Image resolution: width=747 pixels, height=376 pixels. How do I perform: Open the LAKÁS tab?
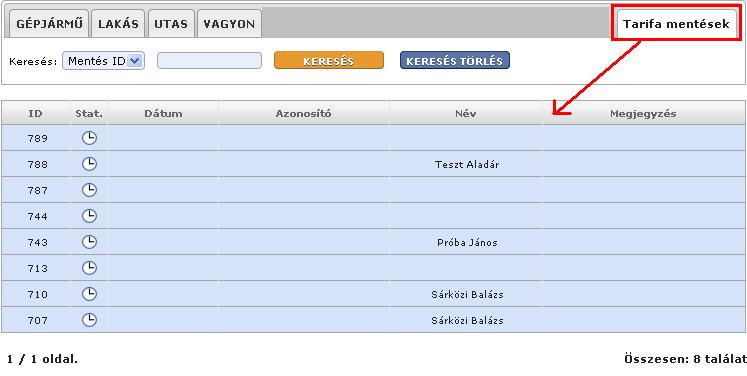pyautogui.click(x=118, y=24)
